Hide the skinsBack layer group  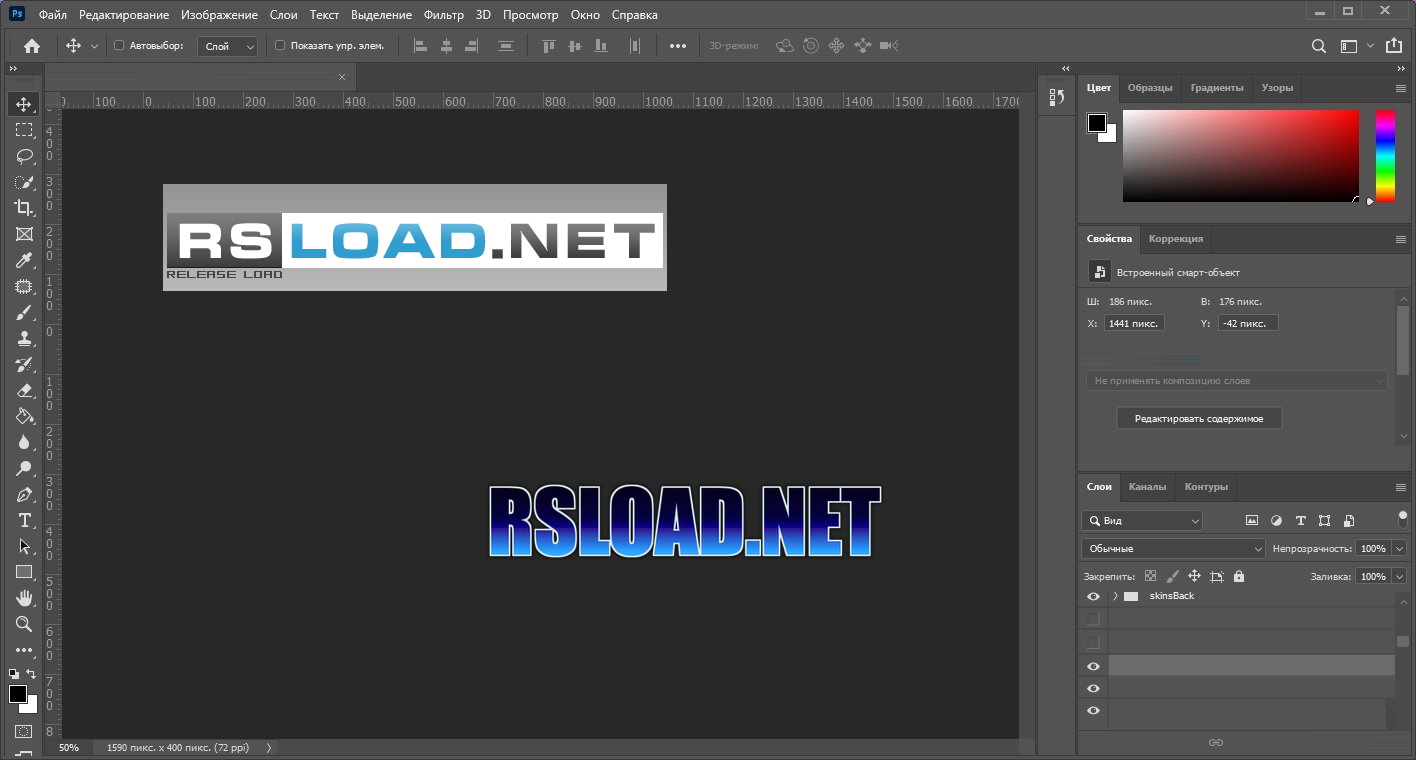(1093, 596)
